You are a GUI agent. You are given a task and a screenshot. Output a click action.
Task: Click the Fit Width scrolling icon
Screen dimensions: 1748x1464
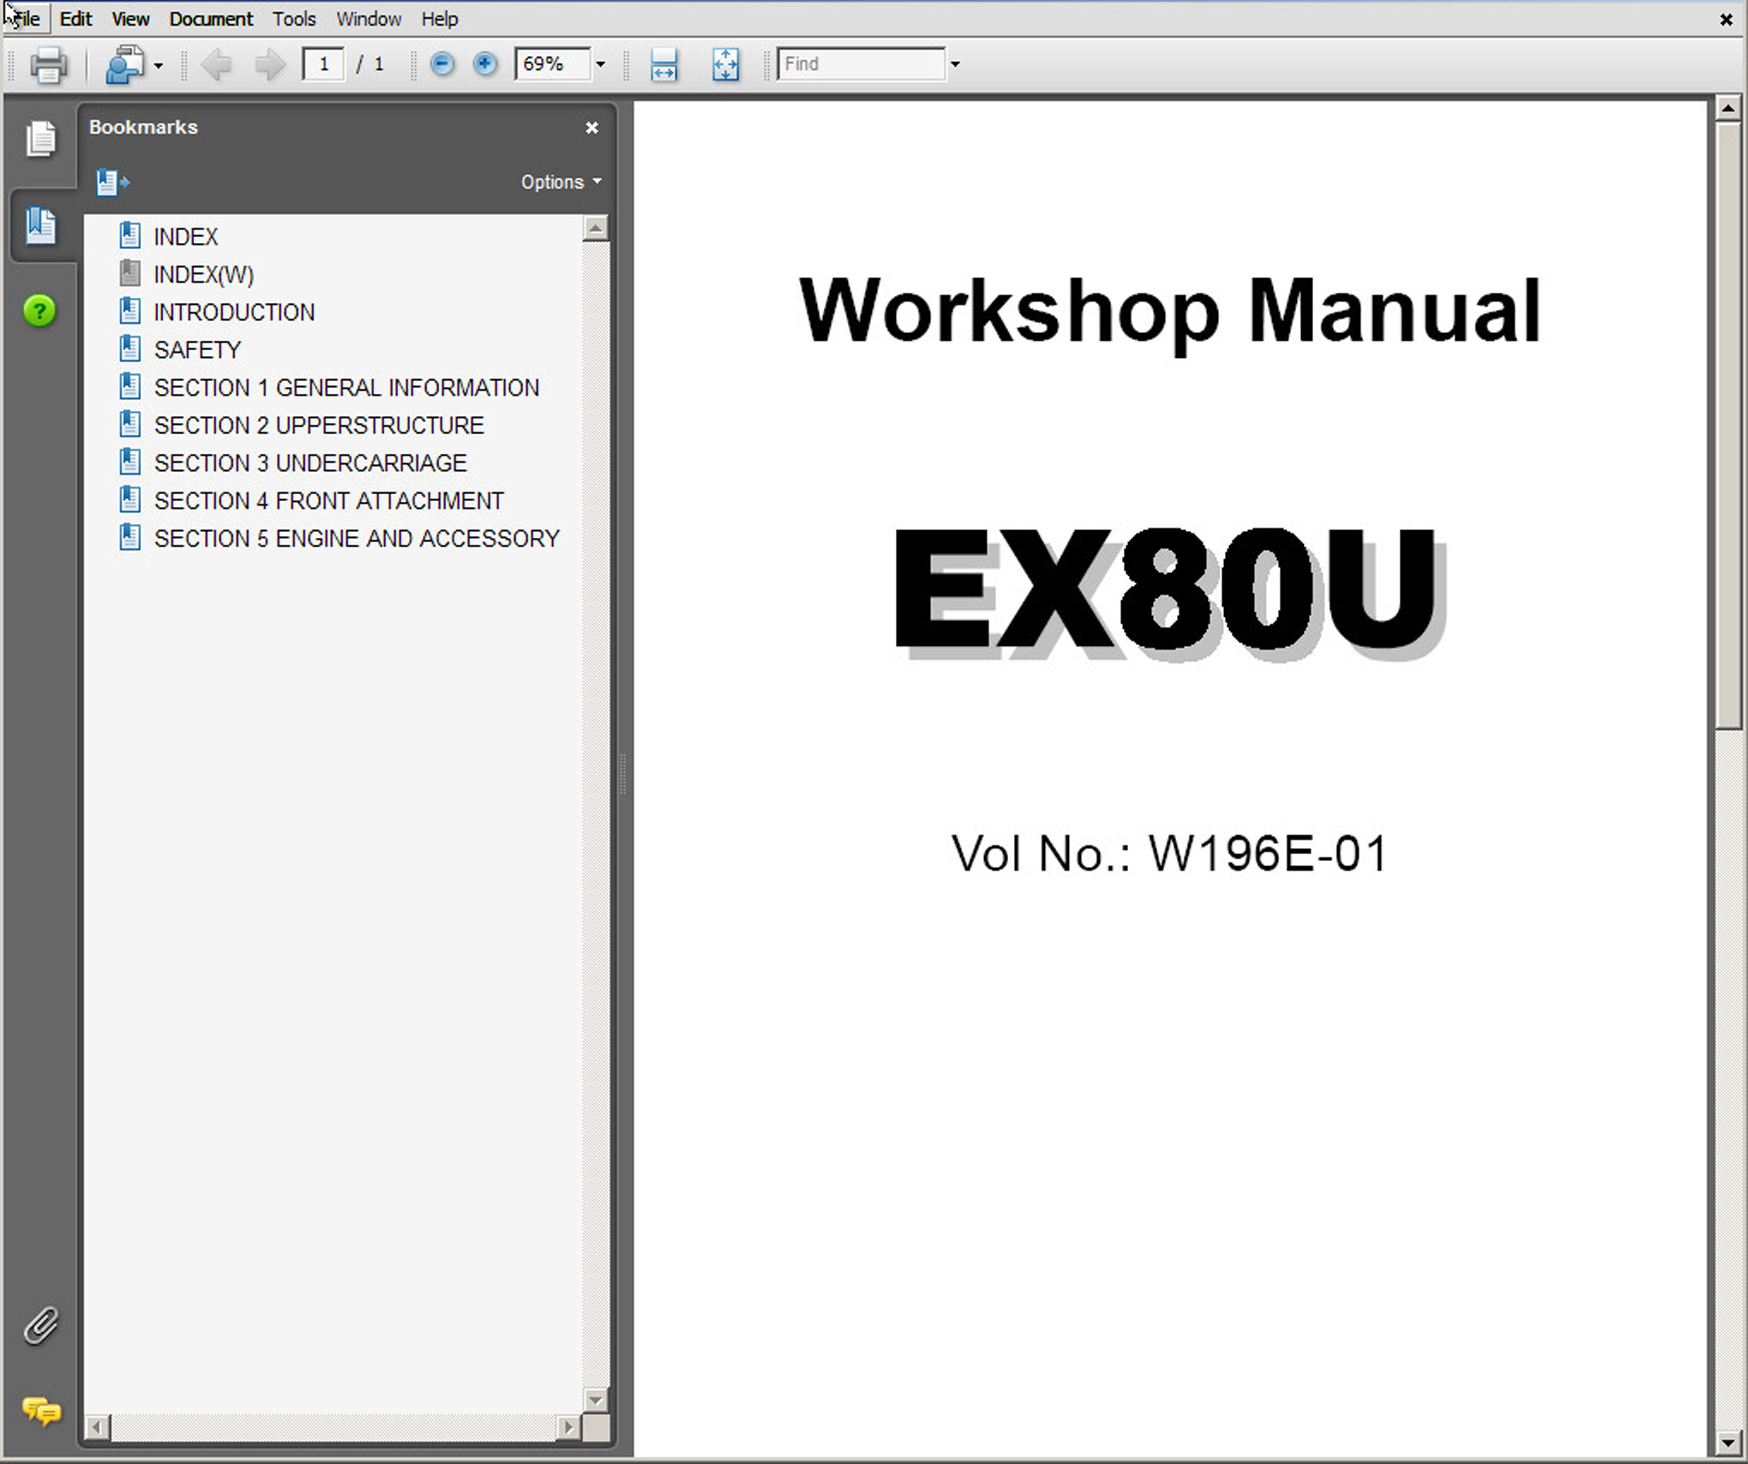coord(664,65)
